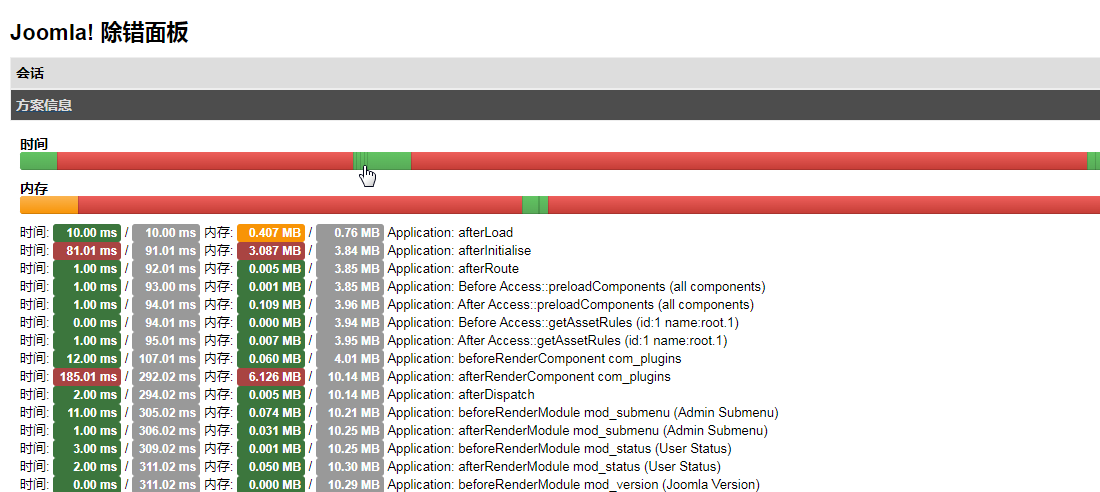Select the 0.060 MB memory badge
This screenshot has height=492, width=1100.
pos(271,359)
